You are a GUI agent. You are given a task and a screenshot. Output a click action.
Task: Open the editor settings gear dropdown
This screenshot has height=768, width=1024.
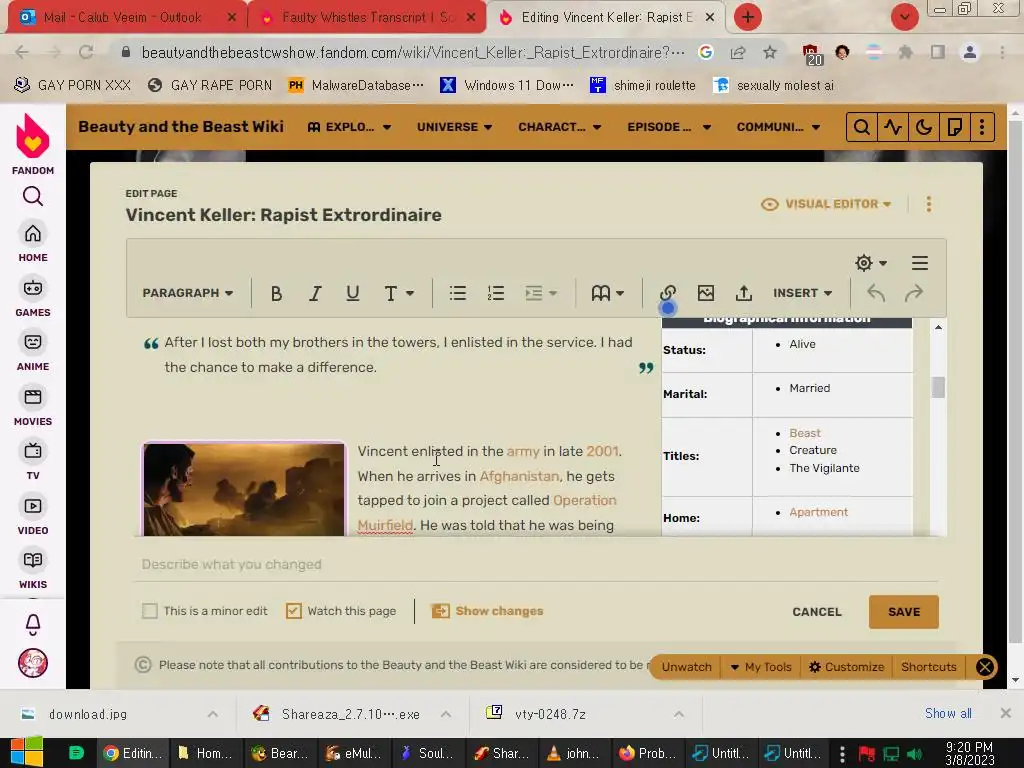[x=871, y=263]
